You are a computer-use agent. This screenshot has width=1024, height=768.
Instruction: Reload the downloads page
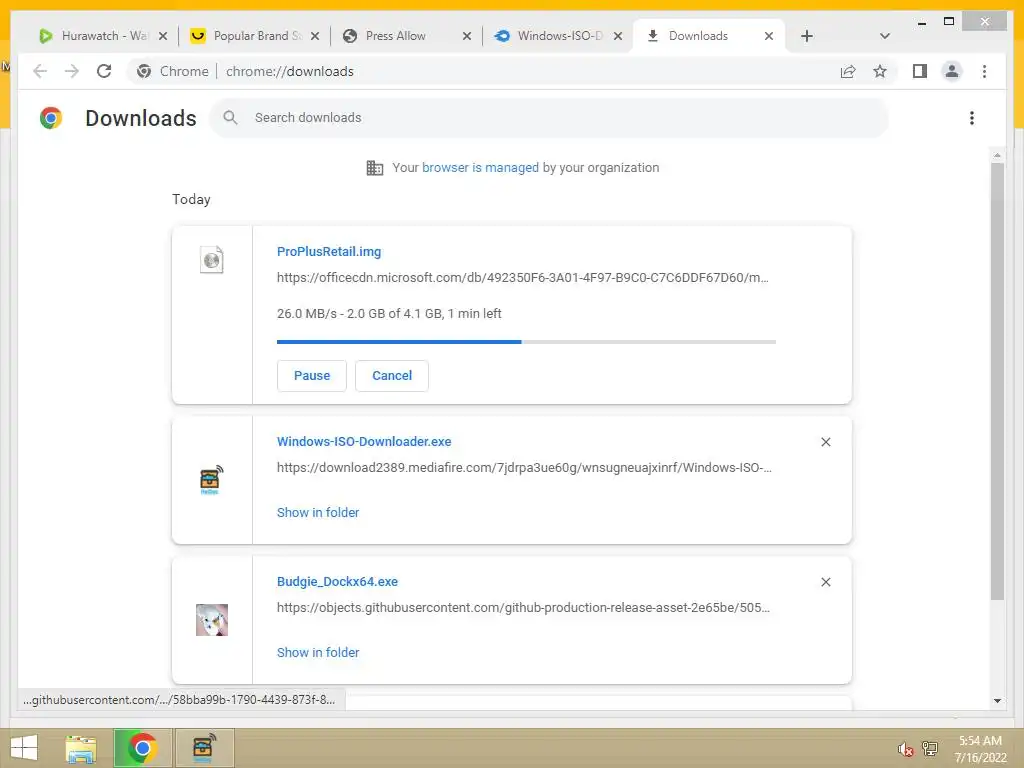(x=104, y=71)
